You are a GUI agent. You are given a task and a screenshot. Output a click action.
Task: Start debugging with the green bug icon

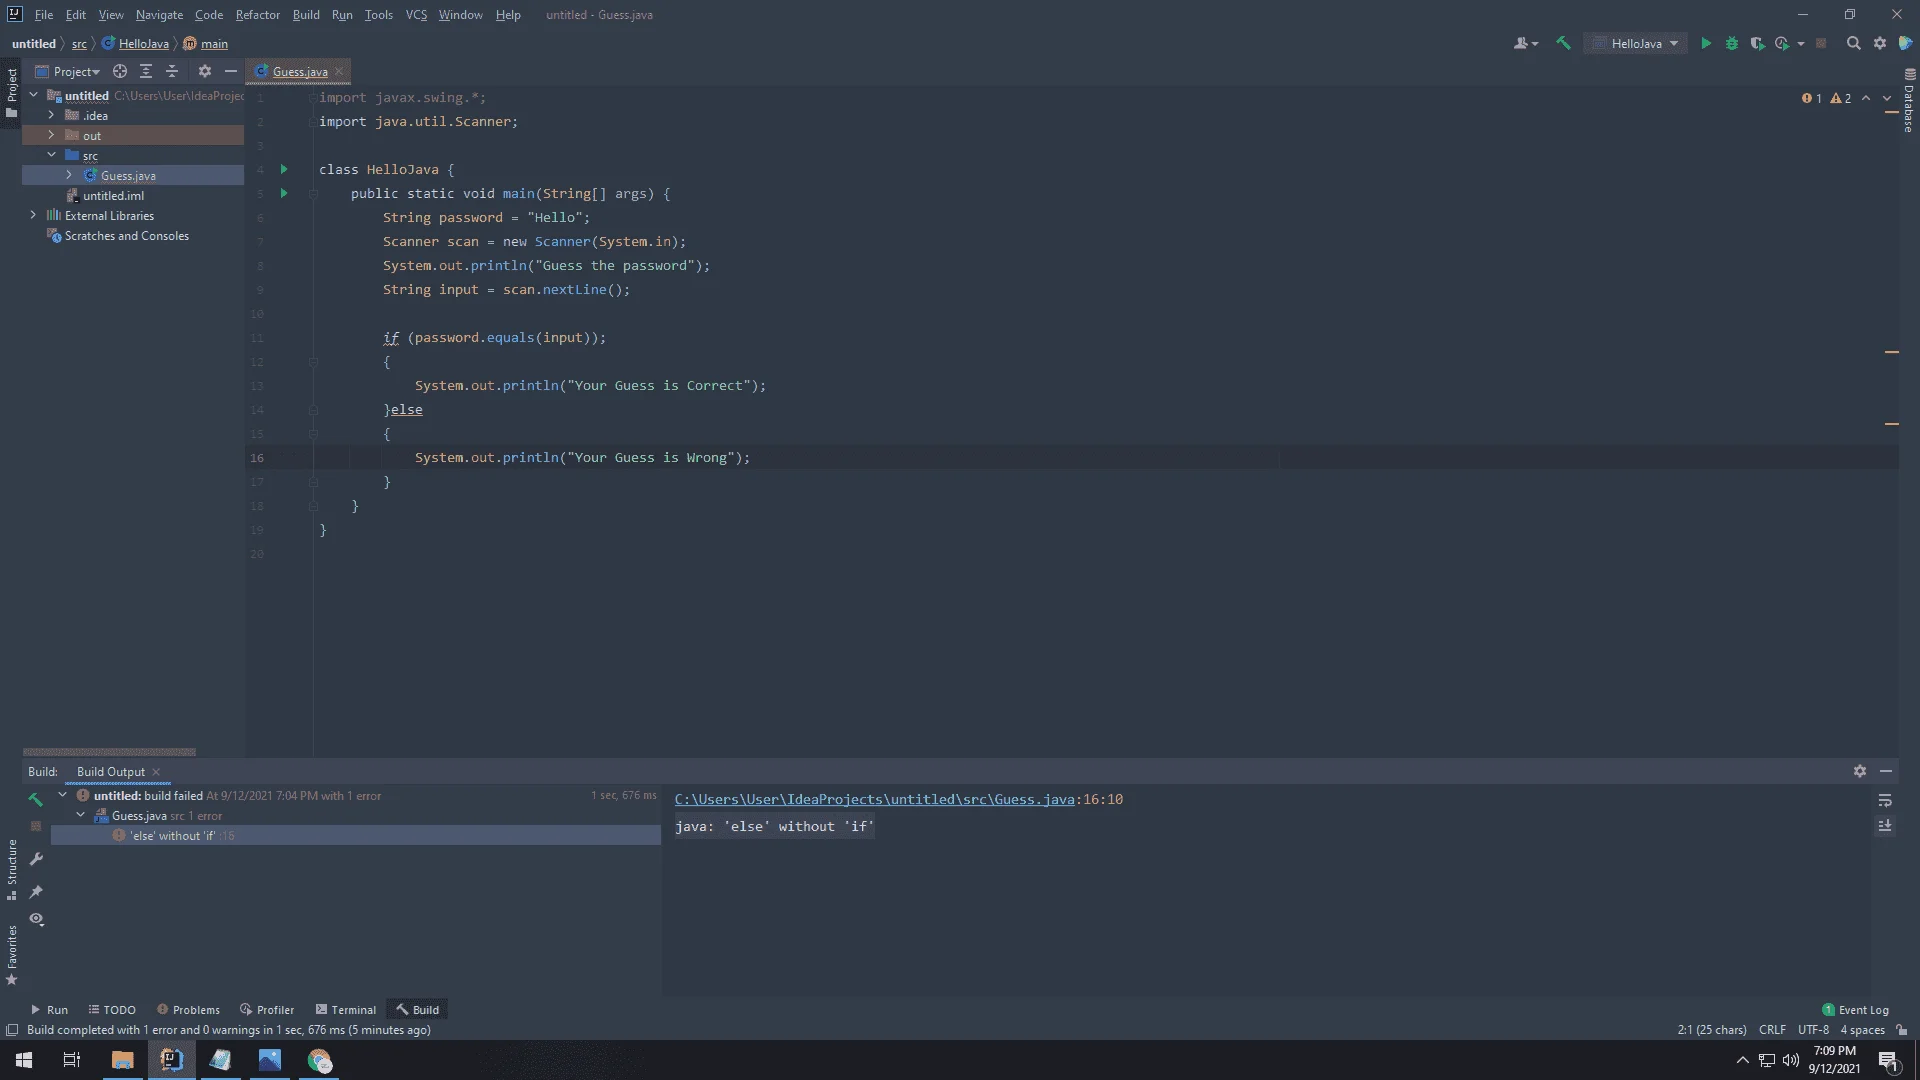[1732, 43]
